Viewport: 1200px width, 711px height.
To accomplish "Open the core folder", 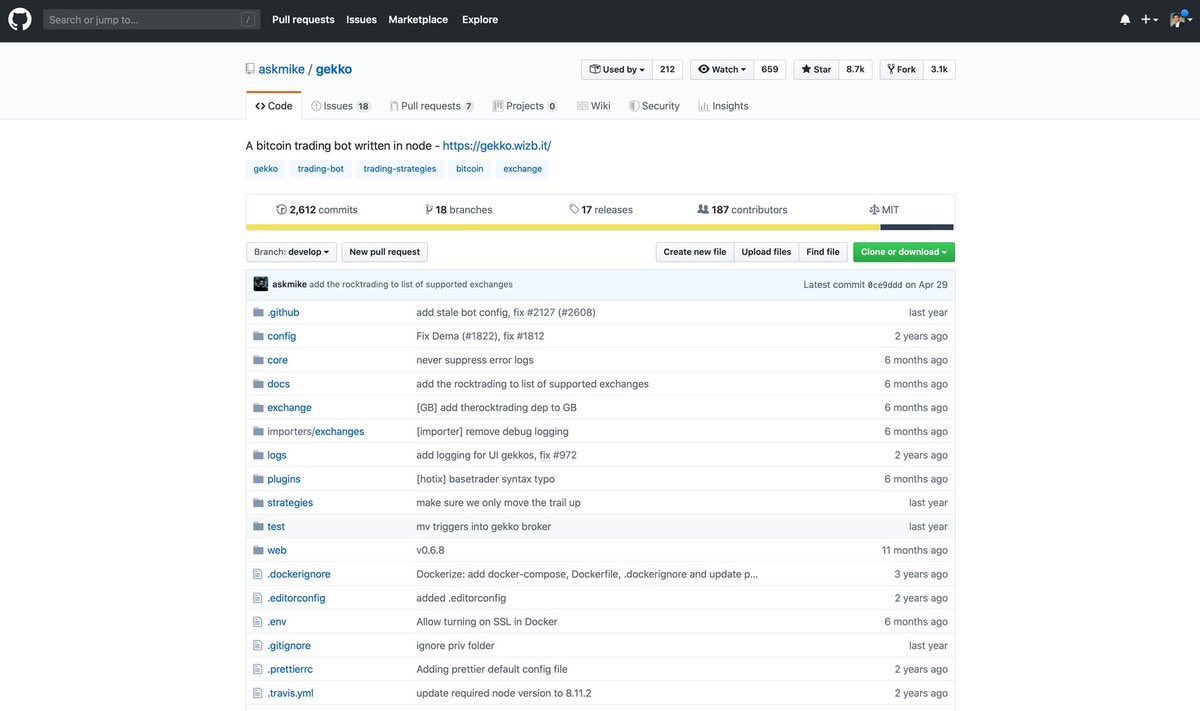I will pos(278,360).
